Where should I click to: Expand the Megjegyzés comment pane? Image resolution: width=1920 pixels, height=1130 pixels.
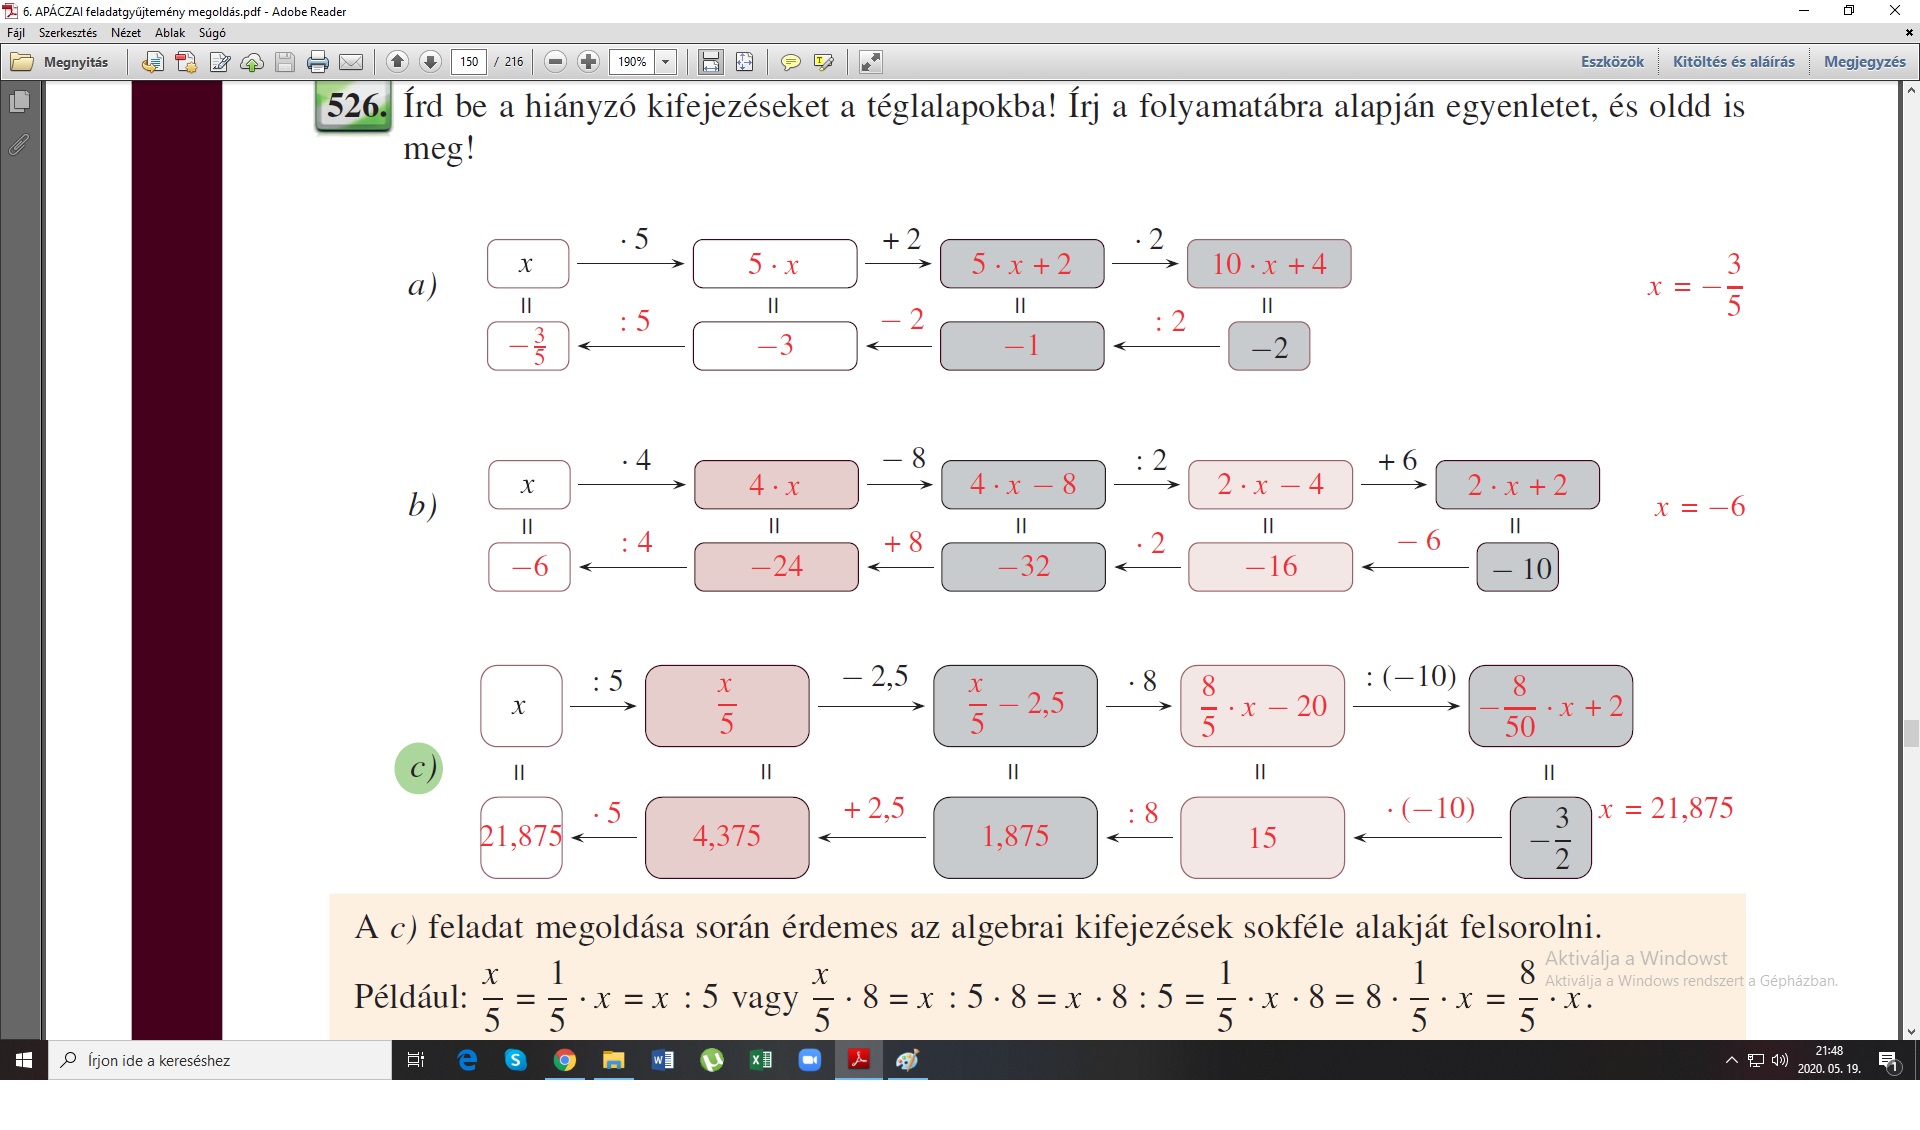pyautogui.click(x=1864, y=62)
